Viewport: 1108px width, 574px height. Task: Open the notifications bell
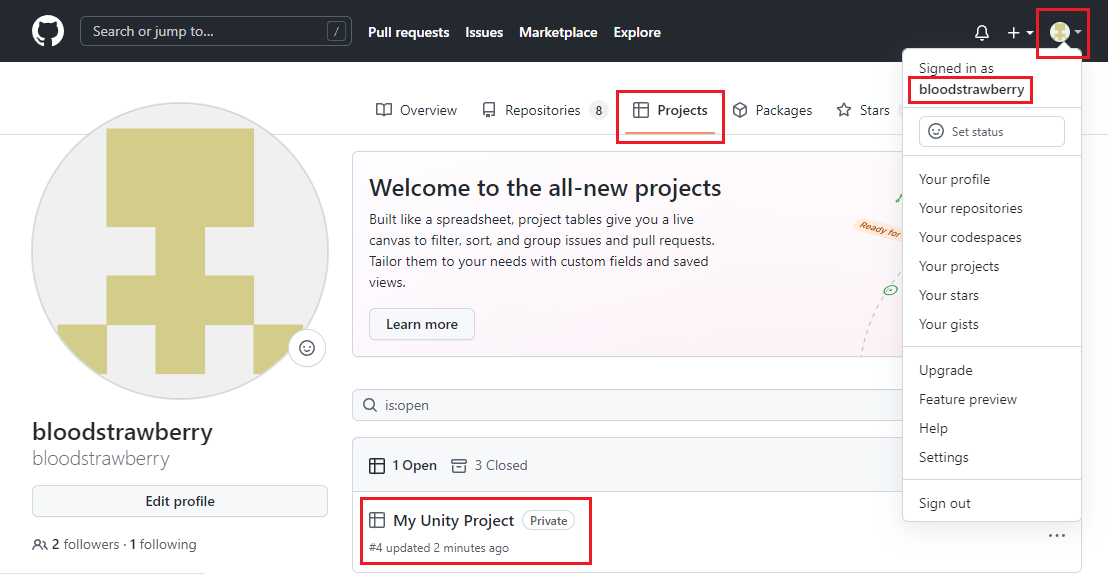pyautogui.click(x=982, y=33)
